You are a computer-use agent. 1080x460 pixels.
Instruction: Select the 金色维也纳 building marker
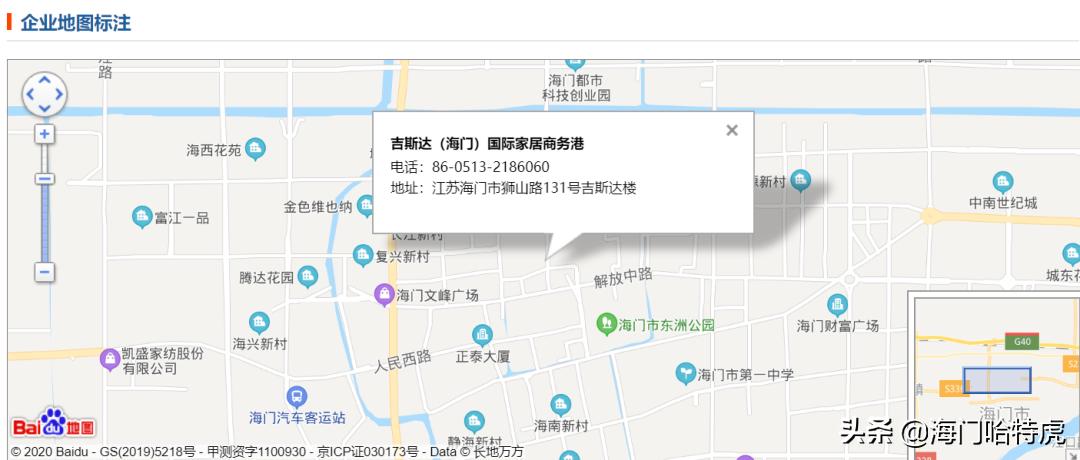(x=365, y=205)
